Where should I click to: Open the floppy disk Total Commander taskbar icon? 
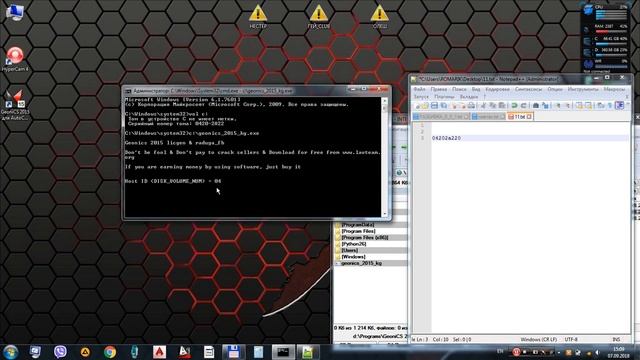pyautogui.click(x=233, y=352)
